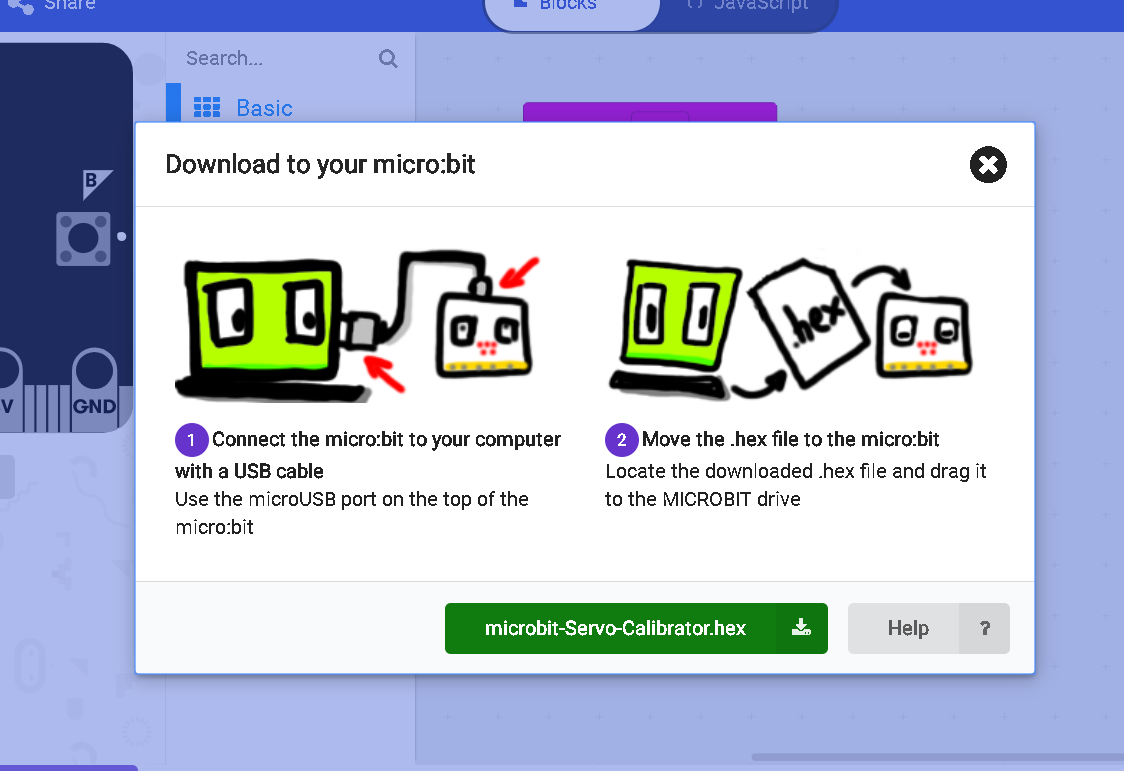Screen dimensions: 1124x771
Task: Click the 'Use the microUSB port' instruction text
Action: click(352, 513)
